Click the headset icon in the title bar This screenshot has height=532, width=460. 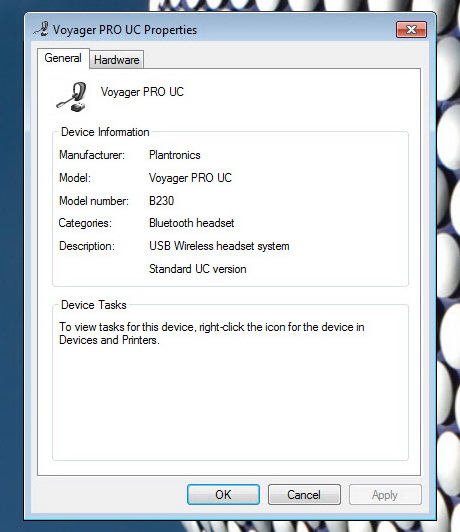41,29
